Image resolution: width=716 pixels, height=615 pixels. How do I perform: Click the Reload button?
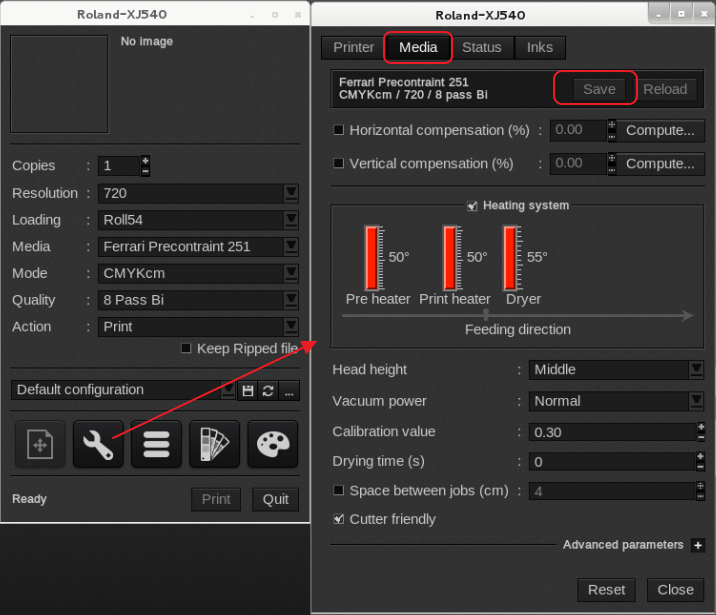(x=665, y=89)
